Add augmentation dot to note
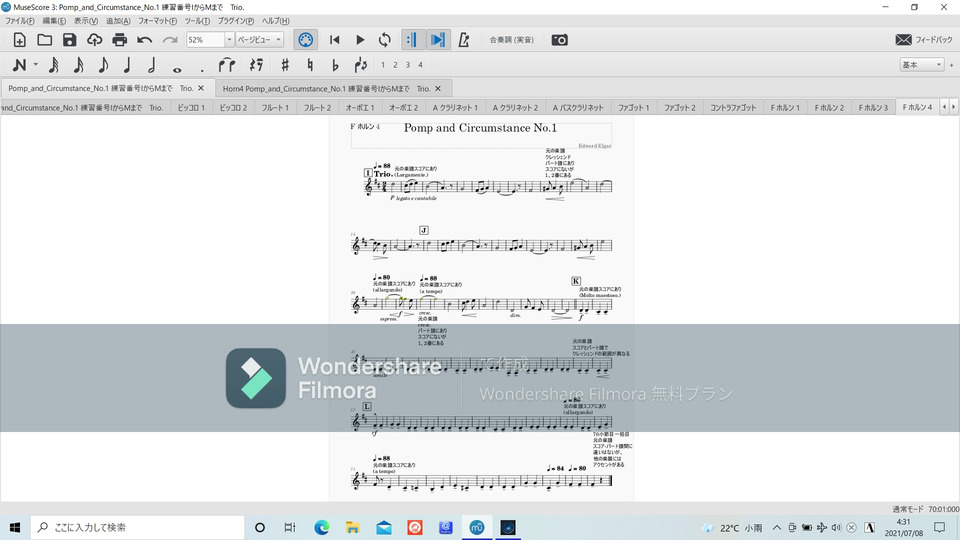Screen dimensions: 960x540 click(202, 69)
